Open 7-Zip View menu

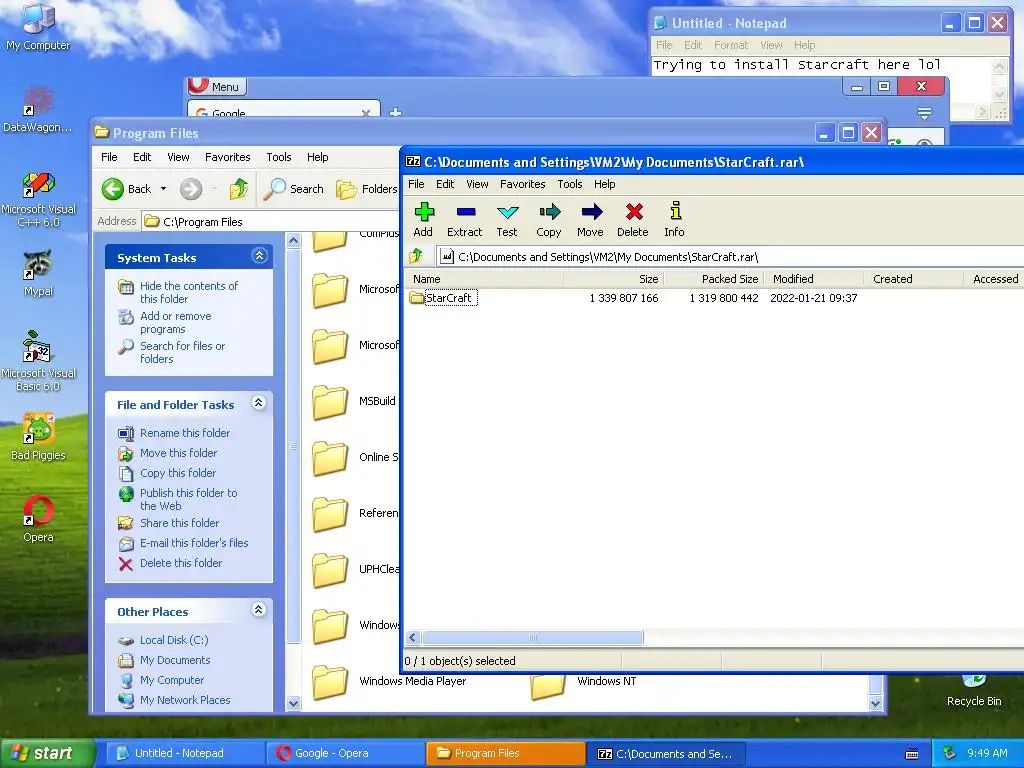click(477, 184)
